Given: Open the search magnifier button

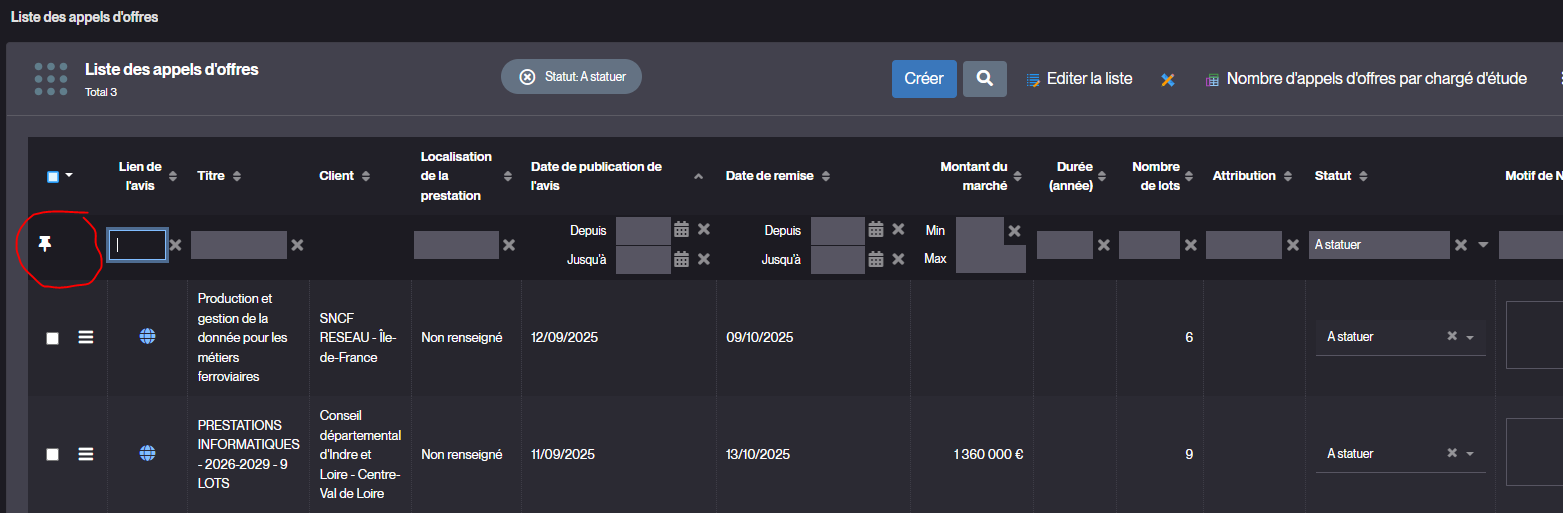Looking at the screenshot, I should (x=984, y=78).
